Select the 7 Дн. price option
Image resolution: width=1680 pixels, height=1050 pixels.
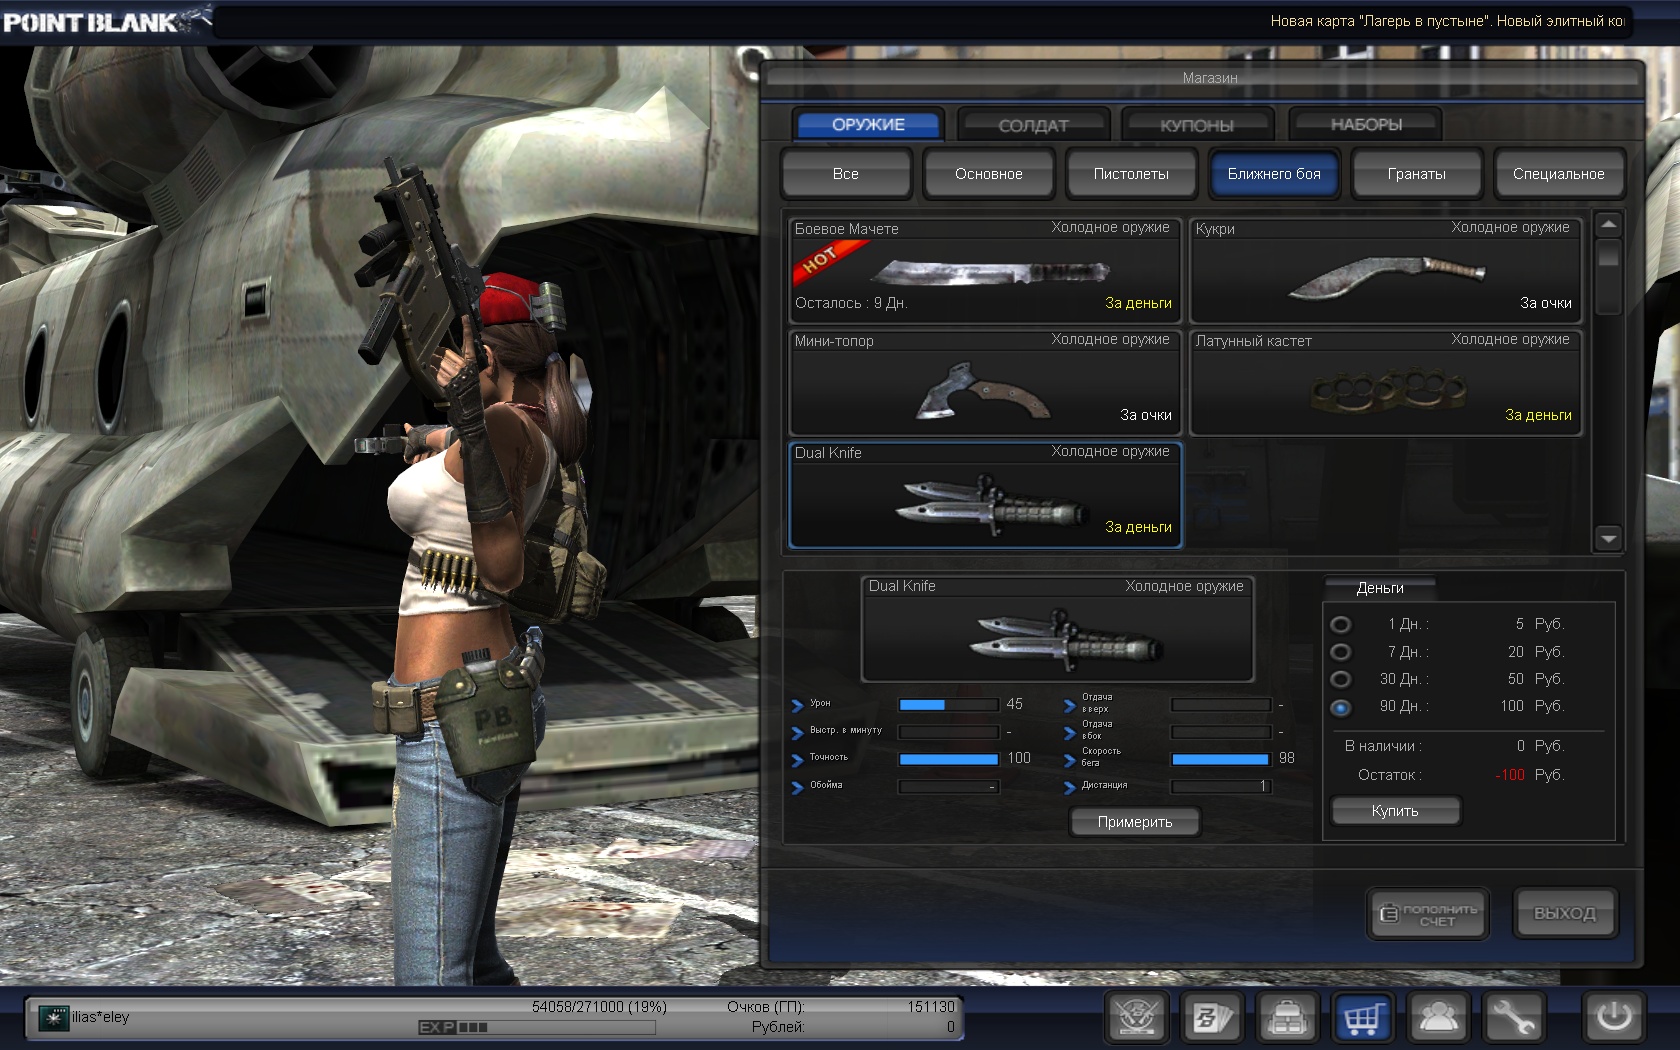(x=1341, y=652)
